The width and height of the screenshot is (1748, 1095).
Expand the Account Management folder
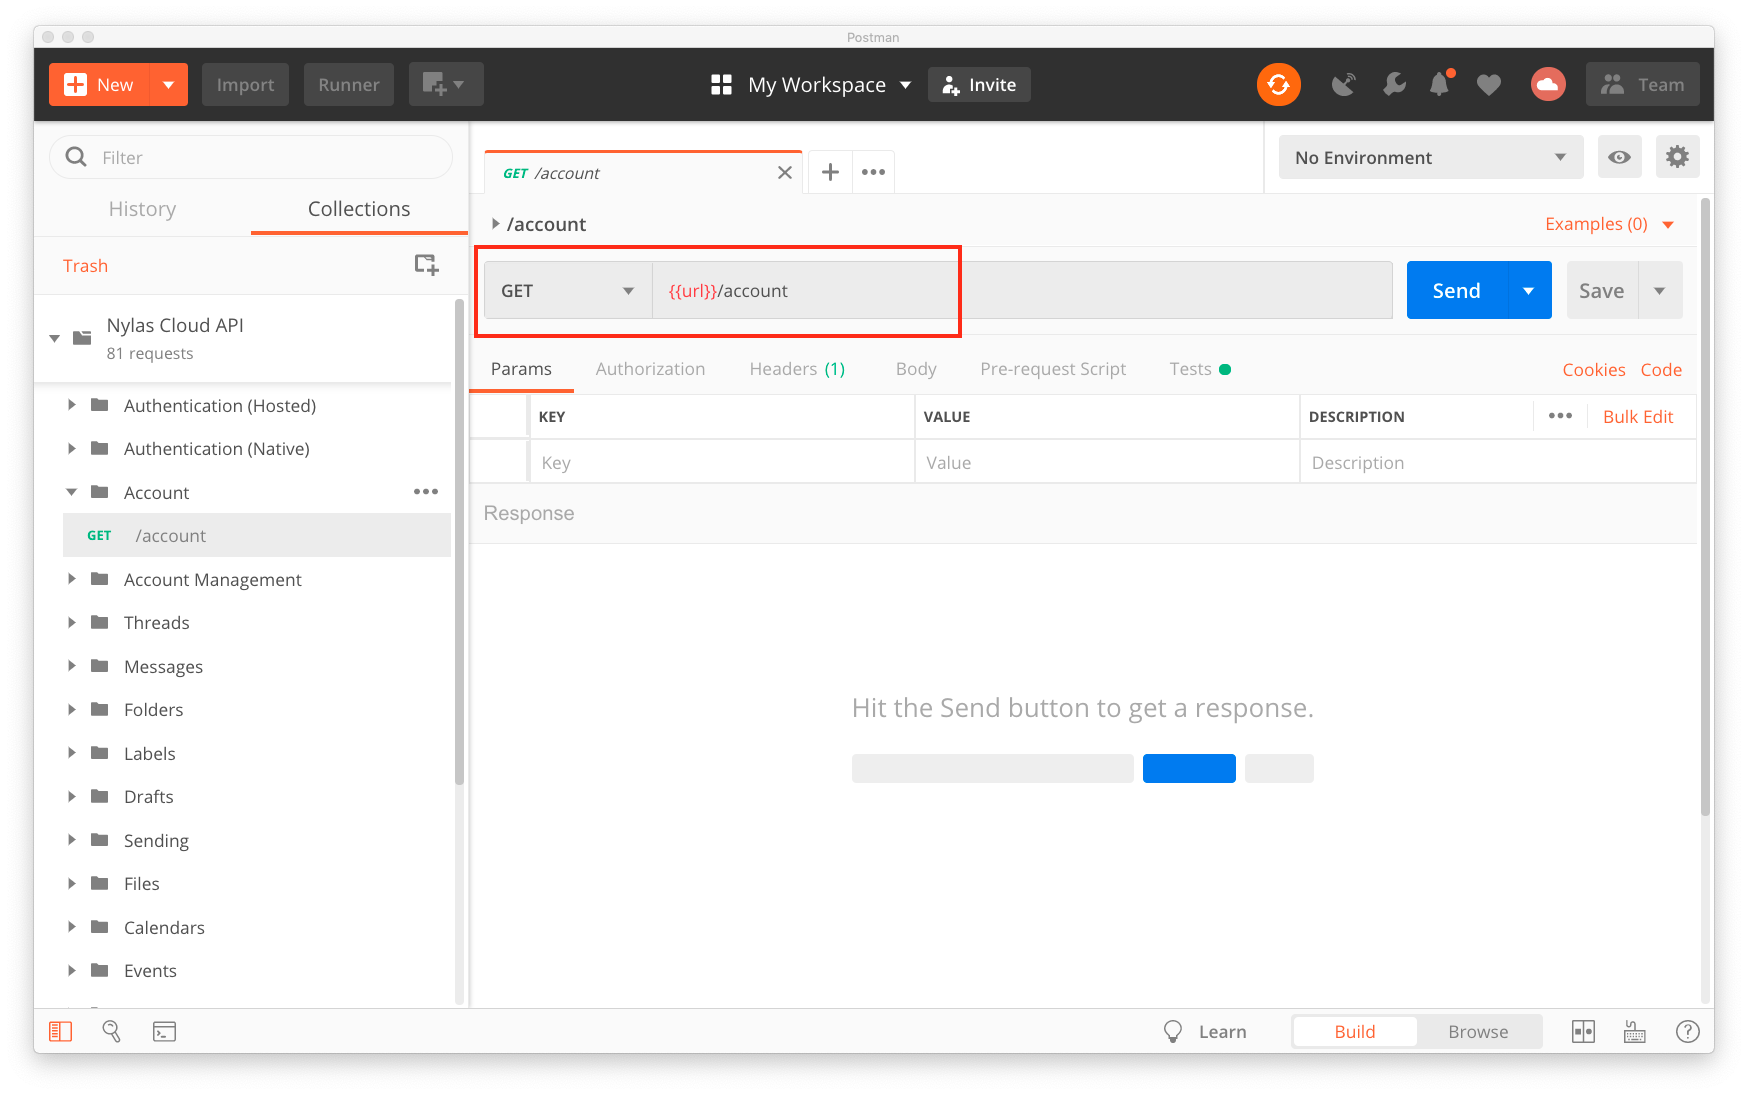72,579
